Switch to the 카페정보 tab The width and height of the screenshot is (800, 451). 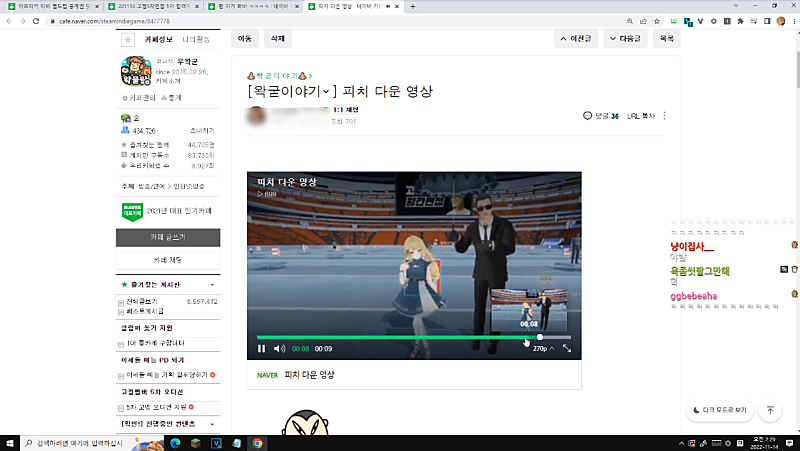click(x=159, y=40)
